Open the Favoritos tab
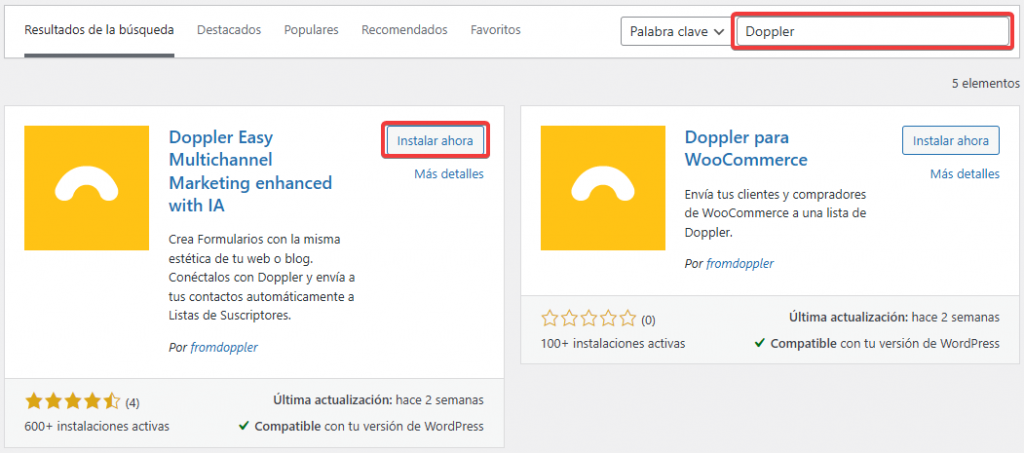 tap(496, 30)
